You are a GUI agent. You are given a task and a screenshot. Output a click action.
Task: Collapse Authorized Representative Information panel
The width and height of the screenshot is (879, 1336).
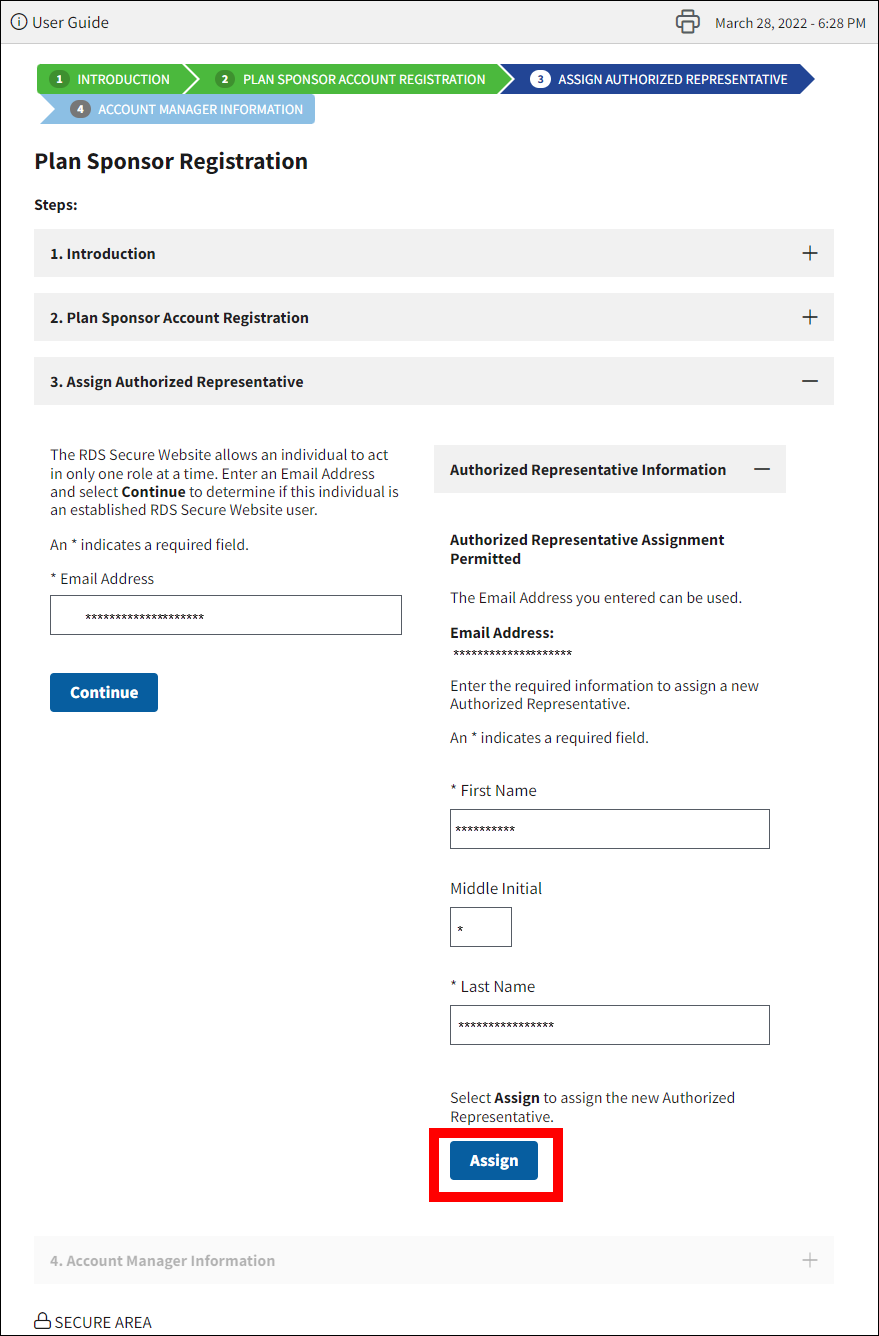tap(762, 469)
